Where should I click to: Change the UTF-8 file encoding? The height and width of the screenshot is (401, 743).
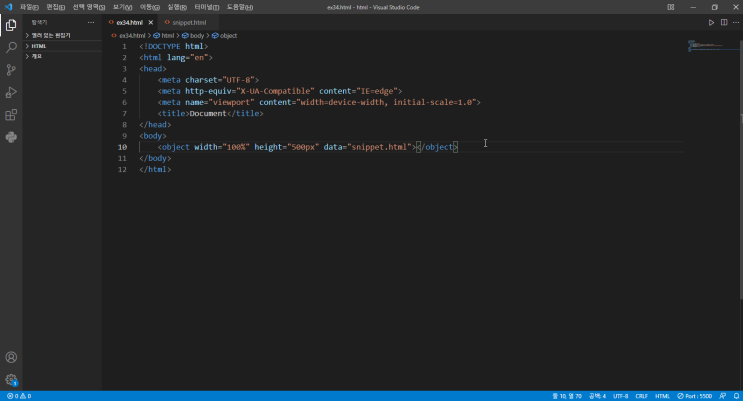[621, 396]
